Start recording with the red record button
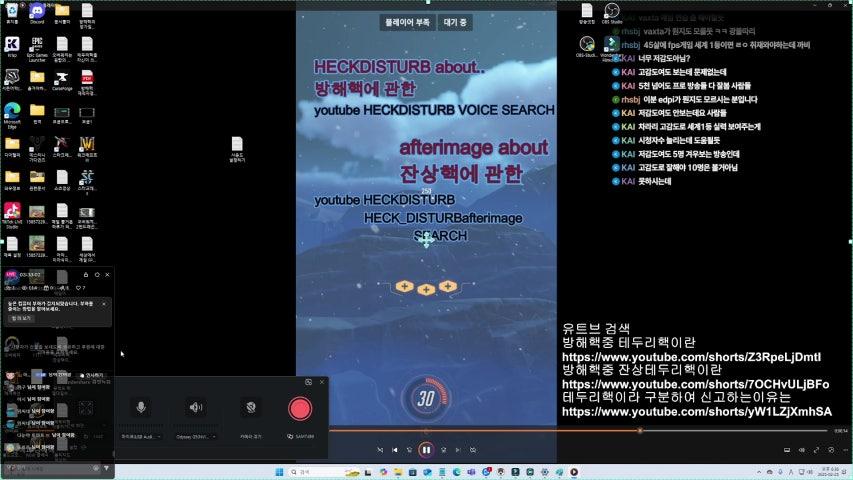 coord(300,409)
